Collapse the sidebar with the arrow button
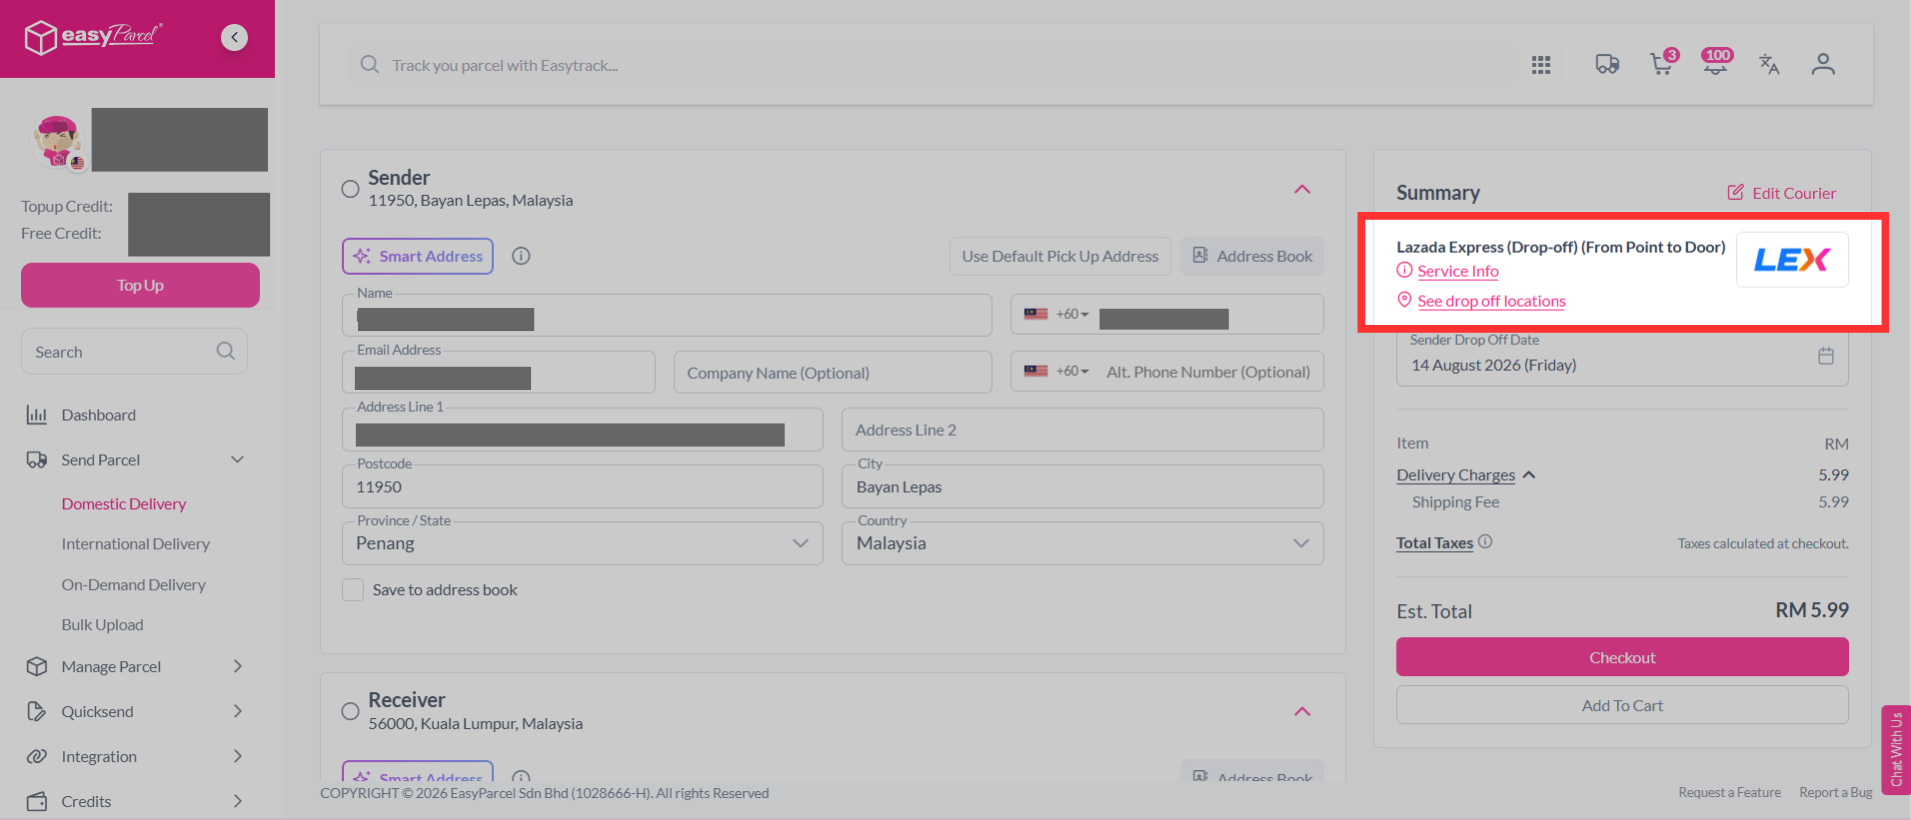The width and height of the screenshot is (1911, 820). point(234,37)
